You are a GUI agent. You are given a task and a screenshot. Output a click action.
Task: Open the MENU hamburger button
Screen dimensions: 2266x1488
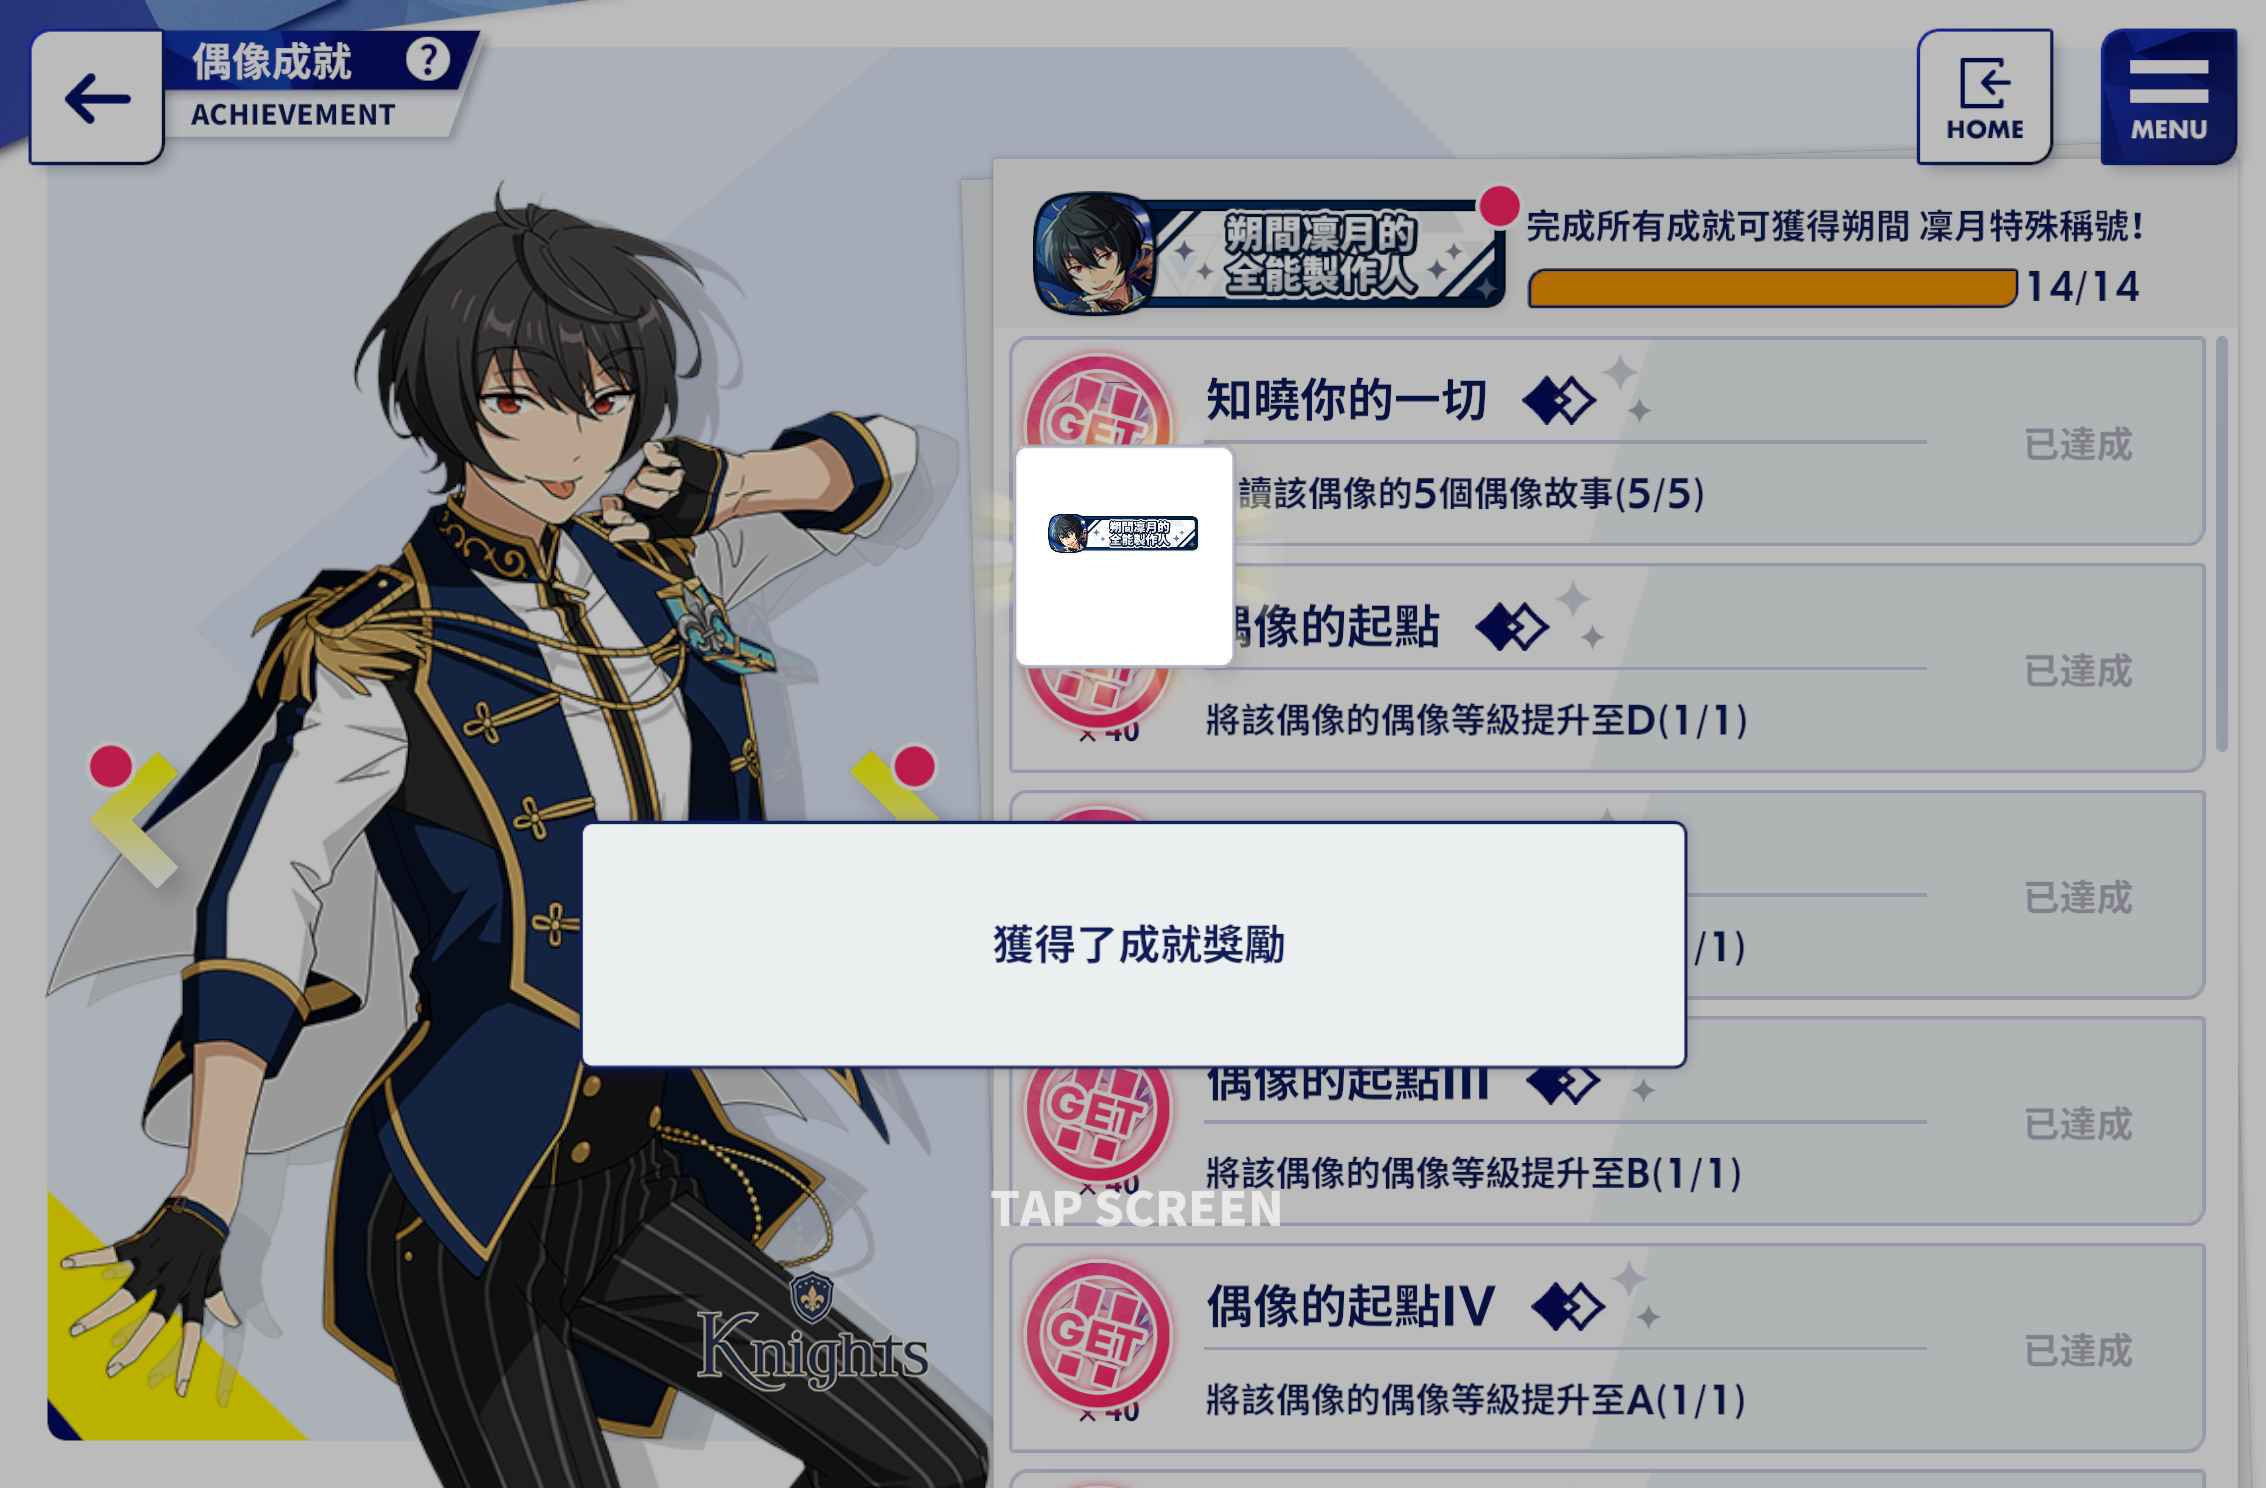click(2168, 97)
